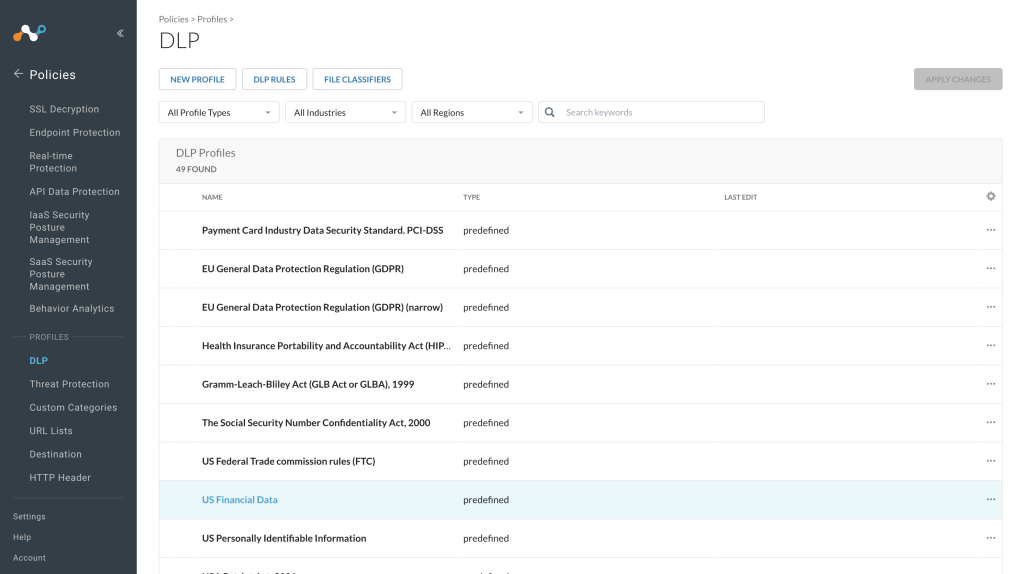This screenshot has height=574, width=1024.
Task: Open Help in sidebar
Action: (x=22, y=537)
